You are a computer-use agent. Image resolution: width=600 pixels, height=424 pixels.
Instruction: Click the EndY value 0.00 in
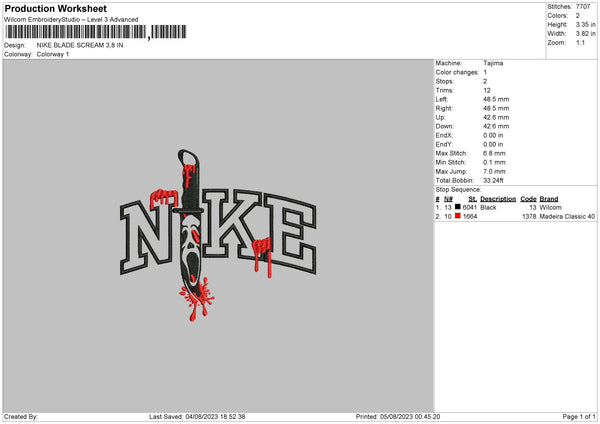pos(493,145)
